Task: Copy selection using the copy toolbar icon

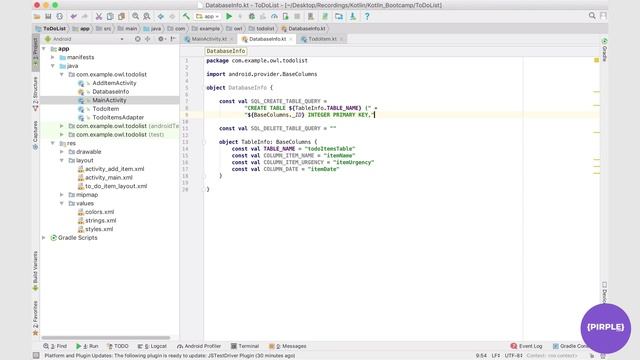Action: 110,16
